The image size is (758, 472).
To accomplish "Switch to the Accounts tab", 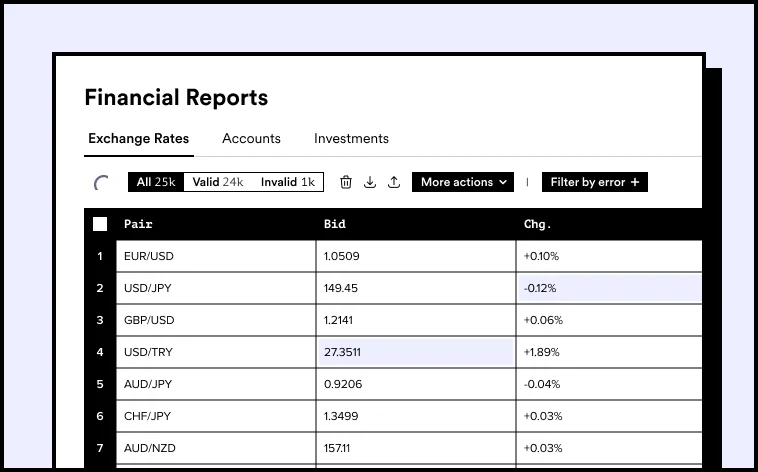I will 251,139.
